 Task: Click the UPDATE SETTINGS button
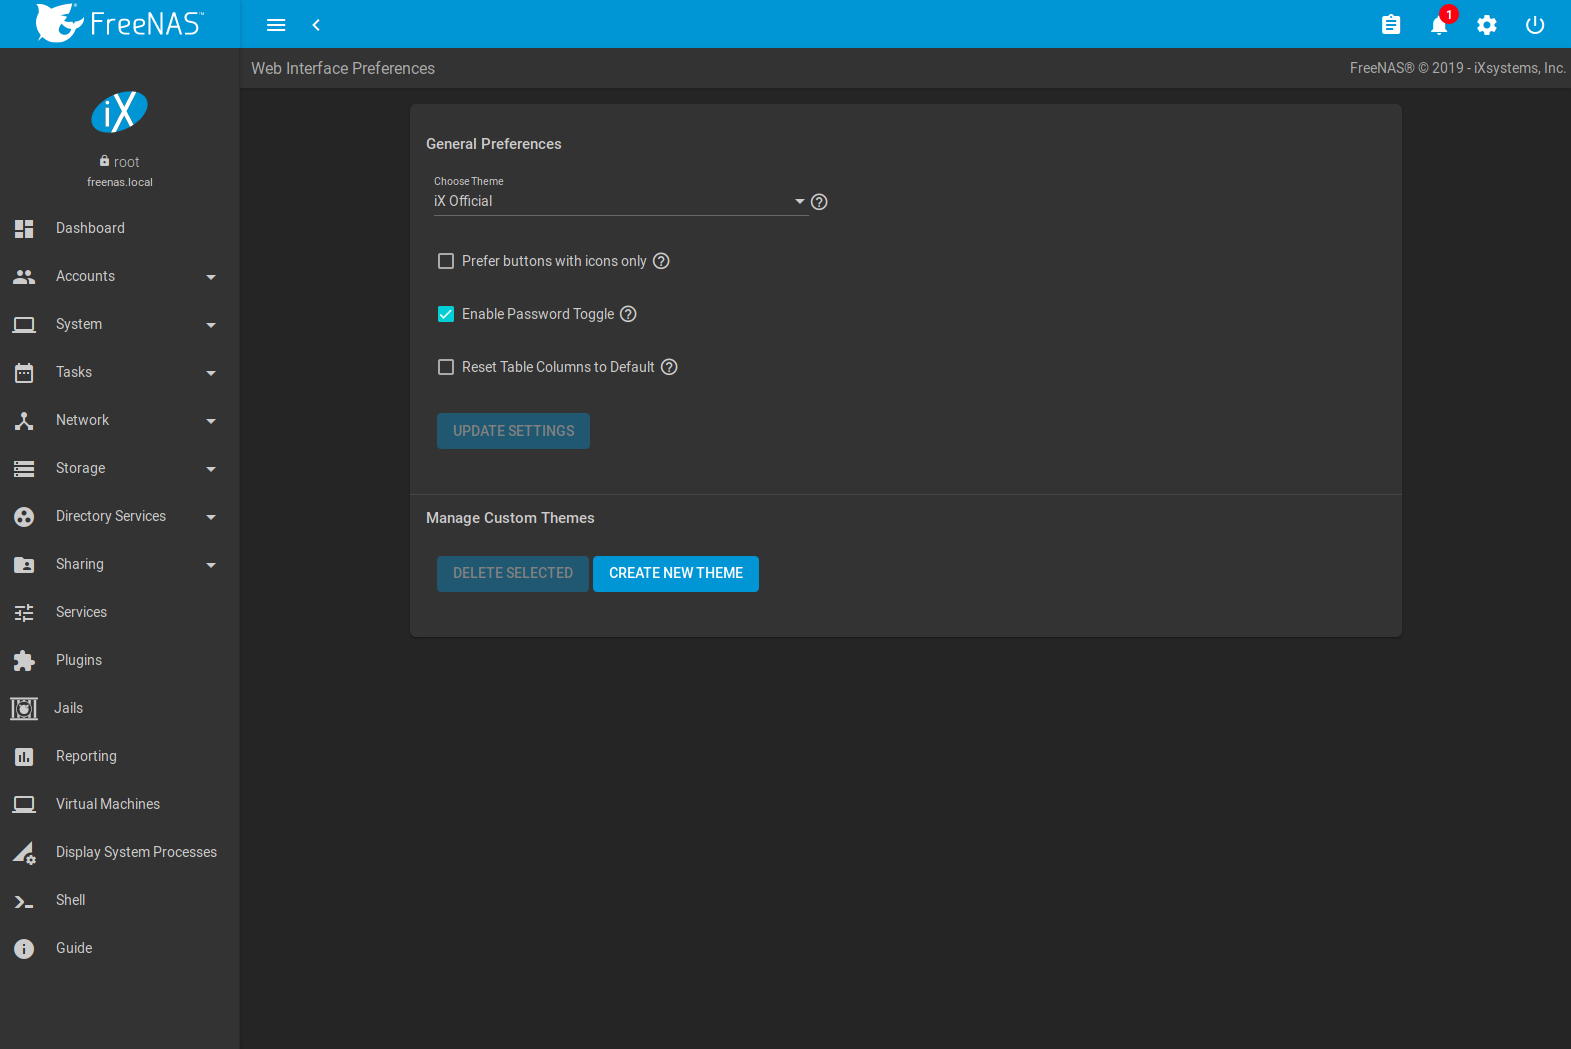coord(513,431)
